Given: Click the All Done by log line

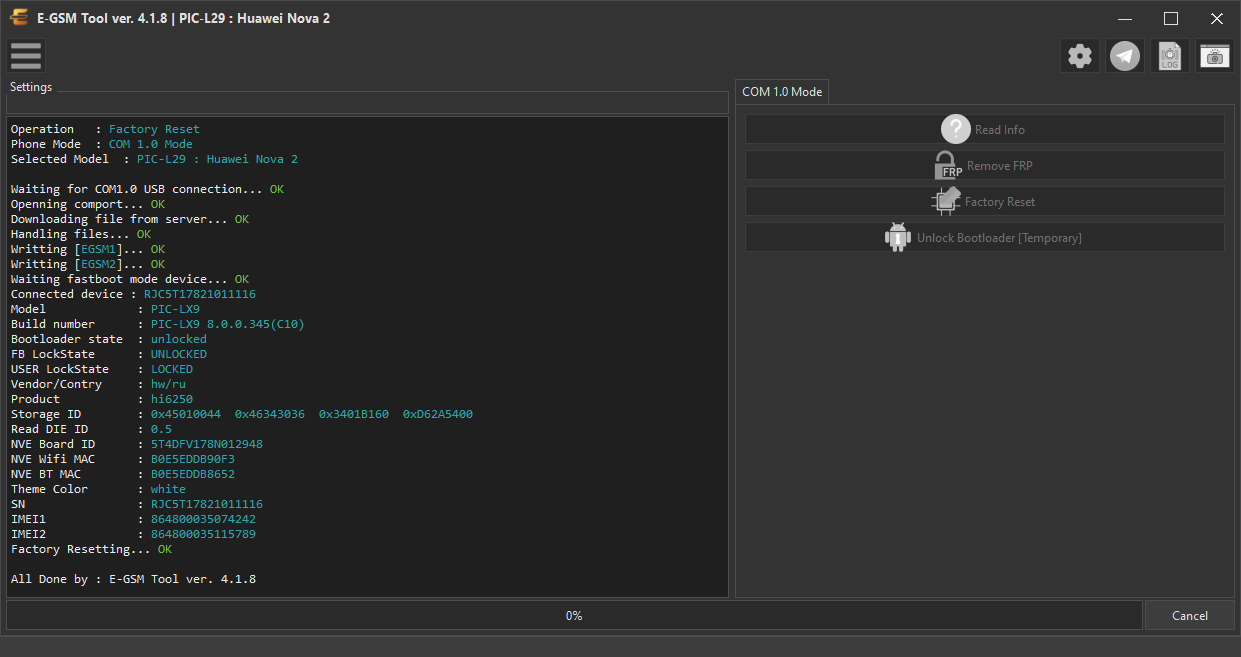Looking at the screenshot, I should click(133, 579).
